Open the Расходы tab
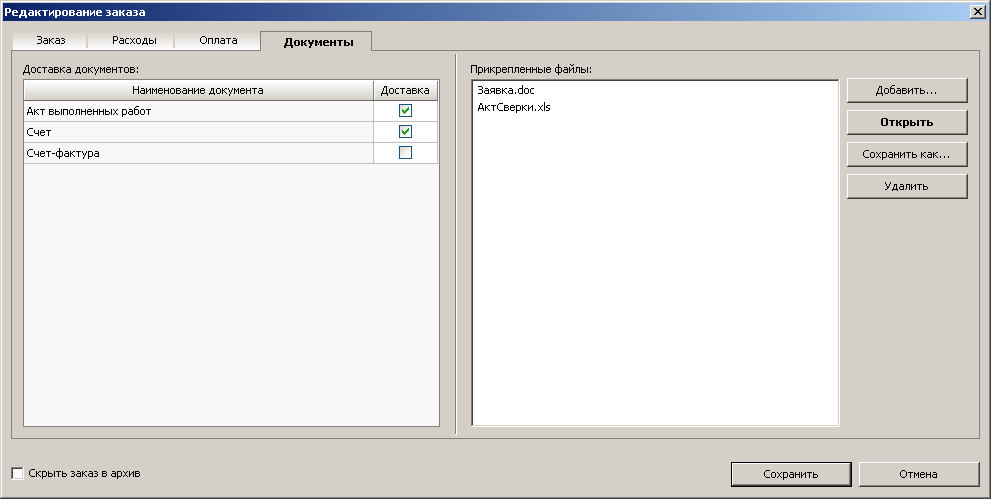This screenshot has height=499, width=991. click(134, 41)
